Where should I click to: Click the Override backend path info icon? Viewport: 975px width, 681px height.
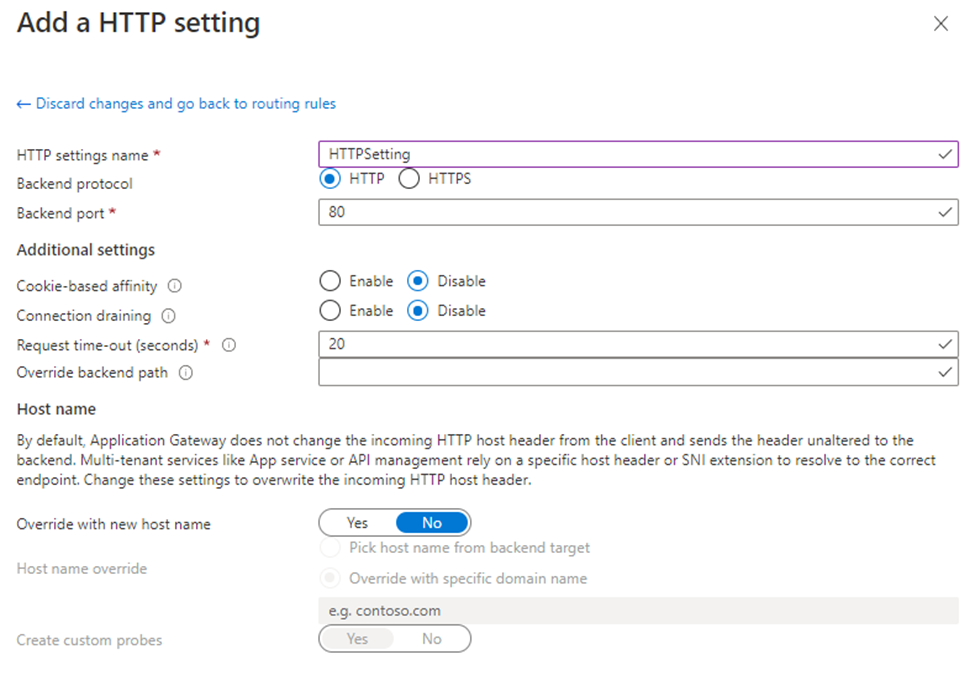pyautogui.click(x=185, y=373)
